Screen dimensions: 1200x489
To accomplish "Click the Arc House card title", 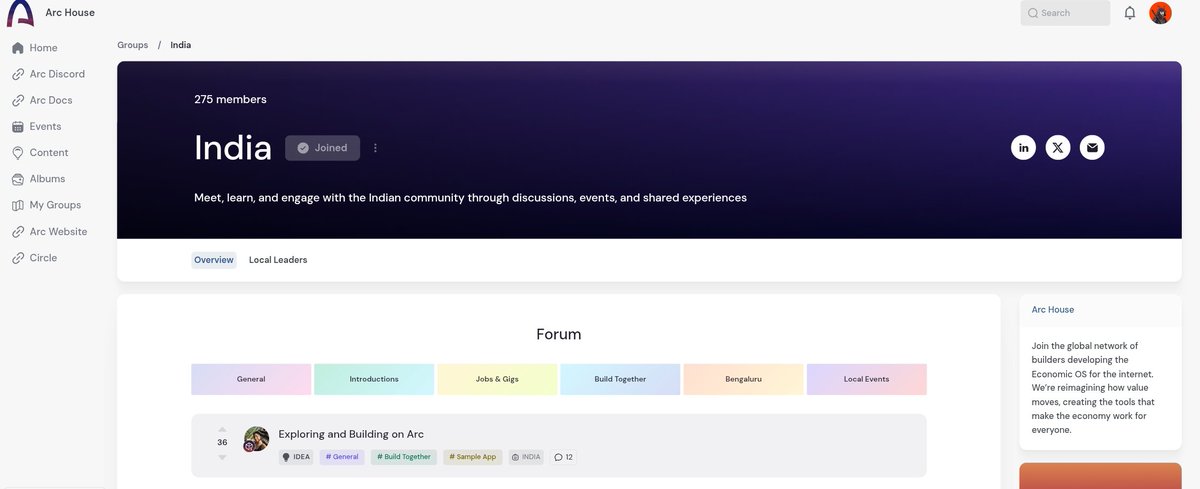I will coord(1053,310).
